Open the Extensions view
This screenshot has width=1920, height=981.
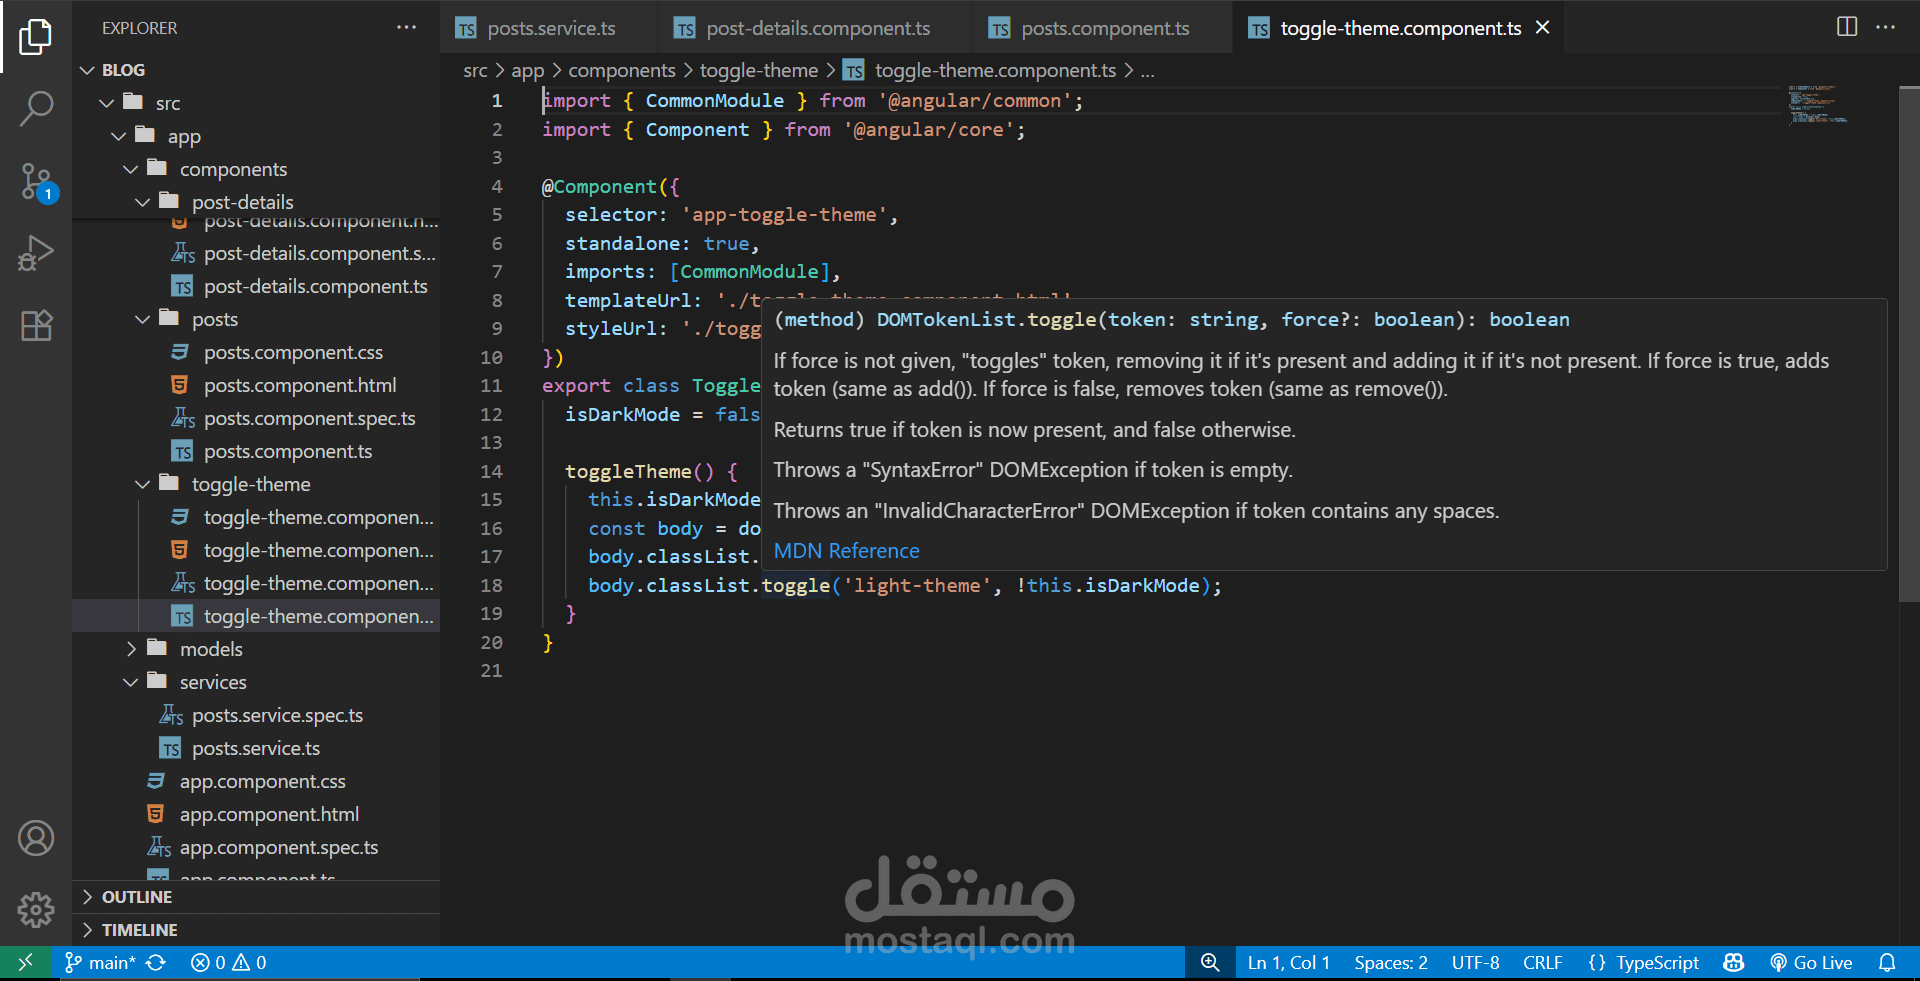pyautogui.click(x=36, y=325)
